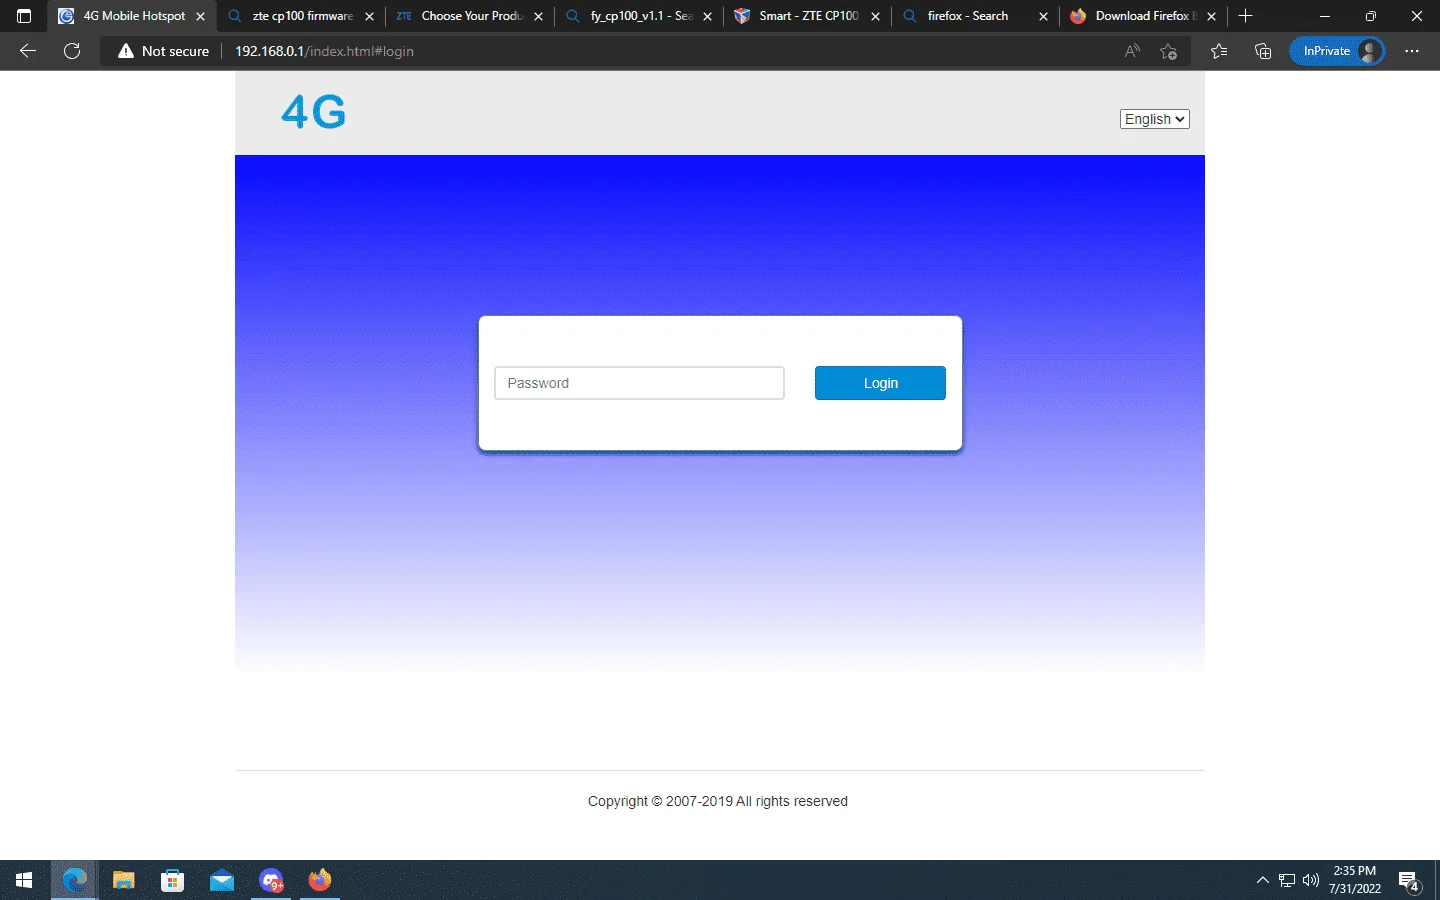Add this page to favorites star icon
This screenshot has width=1440, height=900.
1168,51
